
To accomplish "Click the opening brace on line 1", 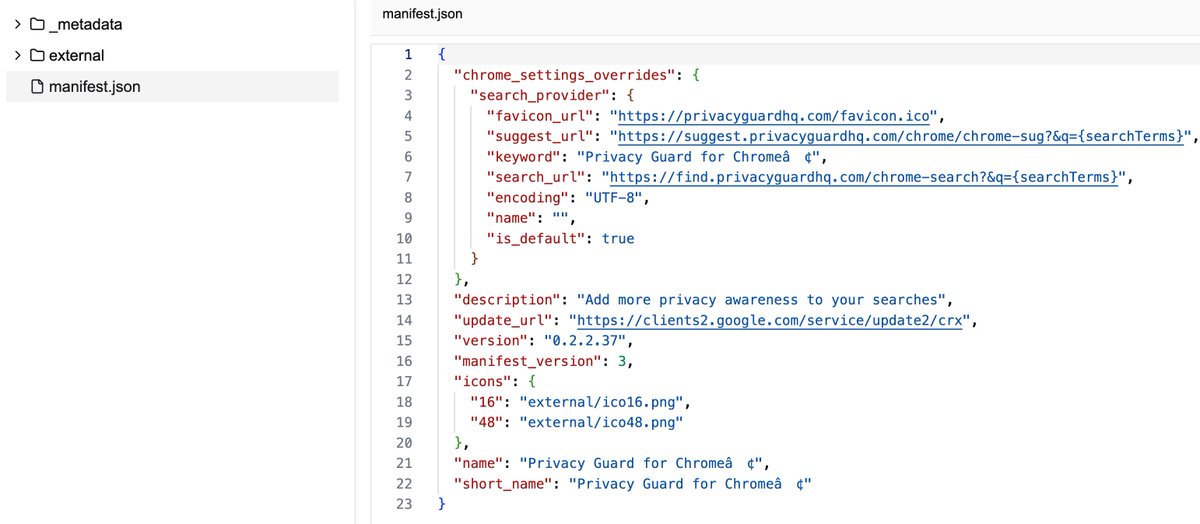I will point(441,54).
